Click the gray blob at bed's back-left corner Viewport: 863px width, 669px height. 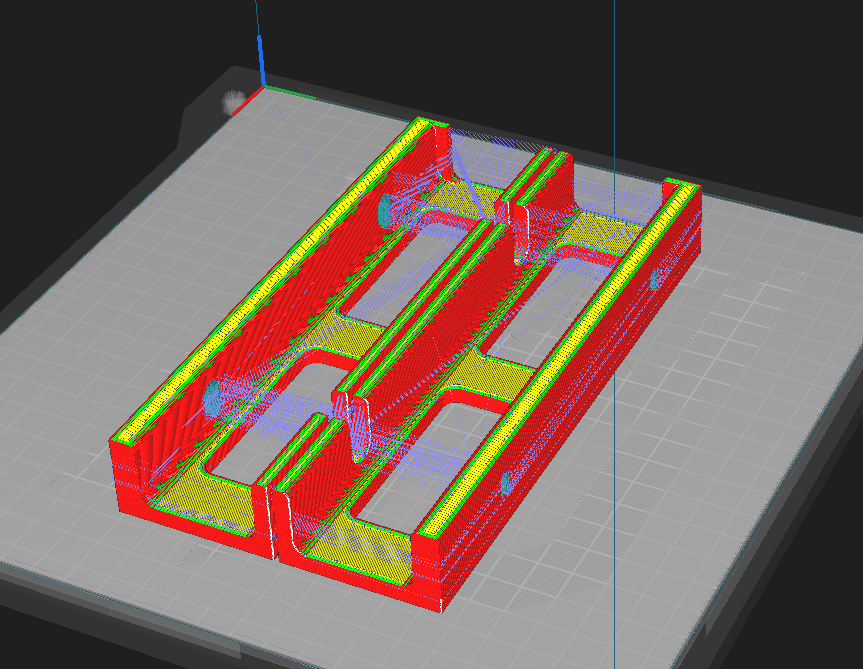[236, 100]
